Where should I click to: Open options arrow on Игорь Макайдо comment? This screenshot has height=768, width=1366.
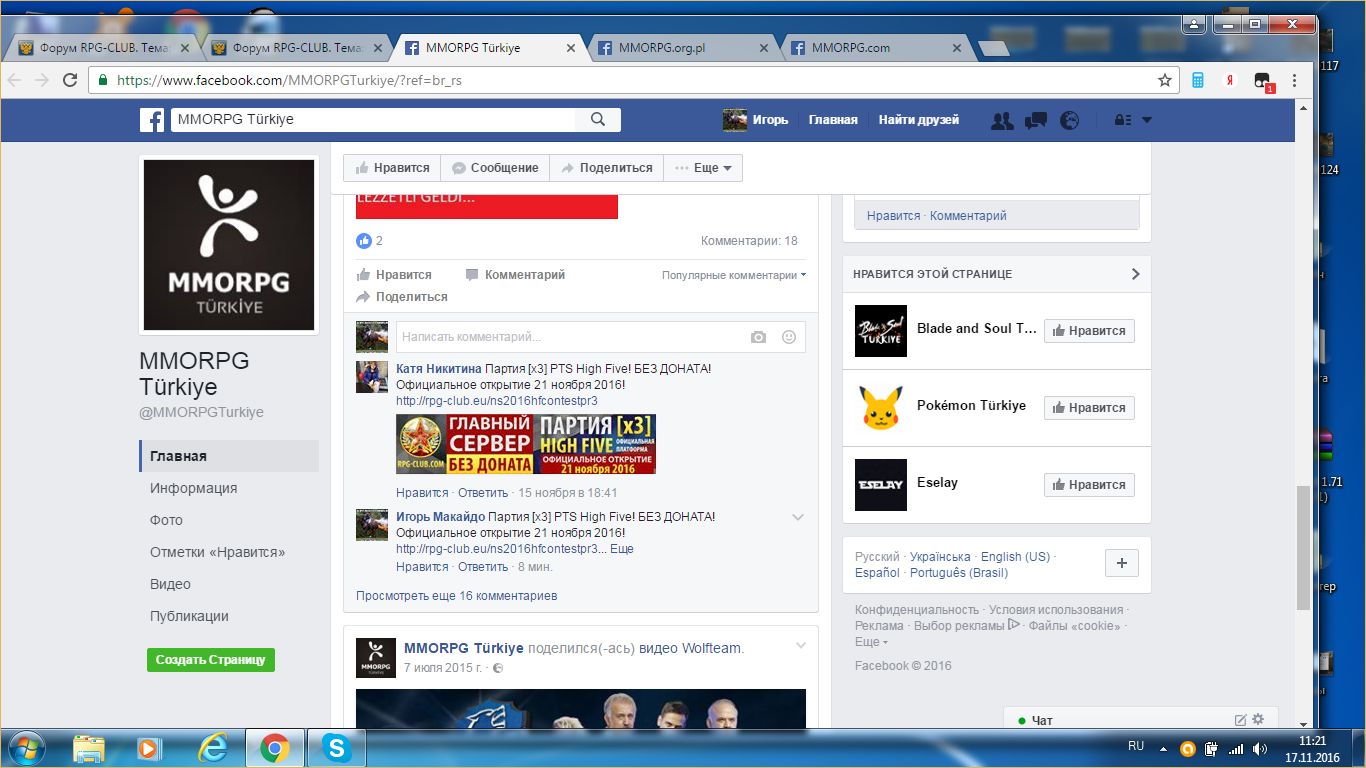(x=798, y=517)
